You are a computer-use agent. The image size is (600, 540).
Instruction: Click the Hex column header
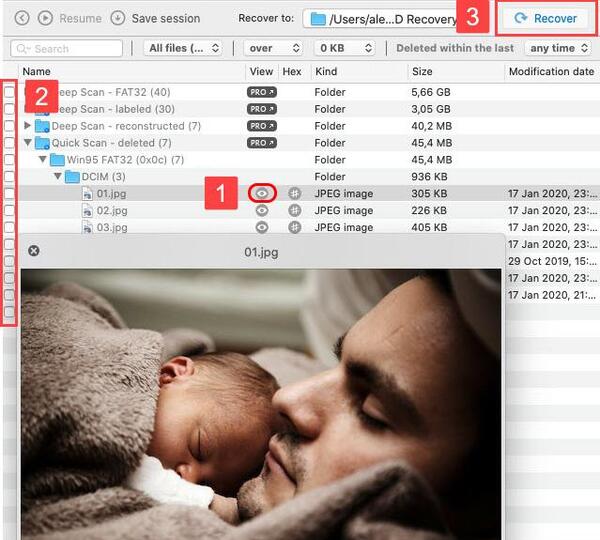point(292,72)
